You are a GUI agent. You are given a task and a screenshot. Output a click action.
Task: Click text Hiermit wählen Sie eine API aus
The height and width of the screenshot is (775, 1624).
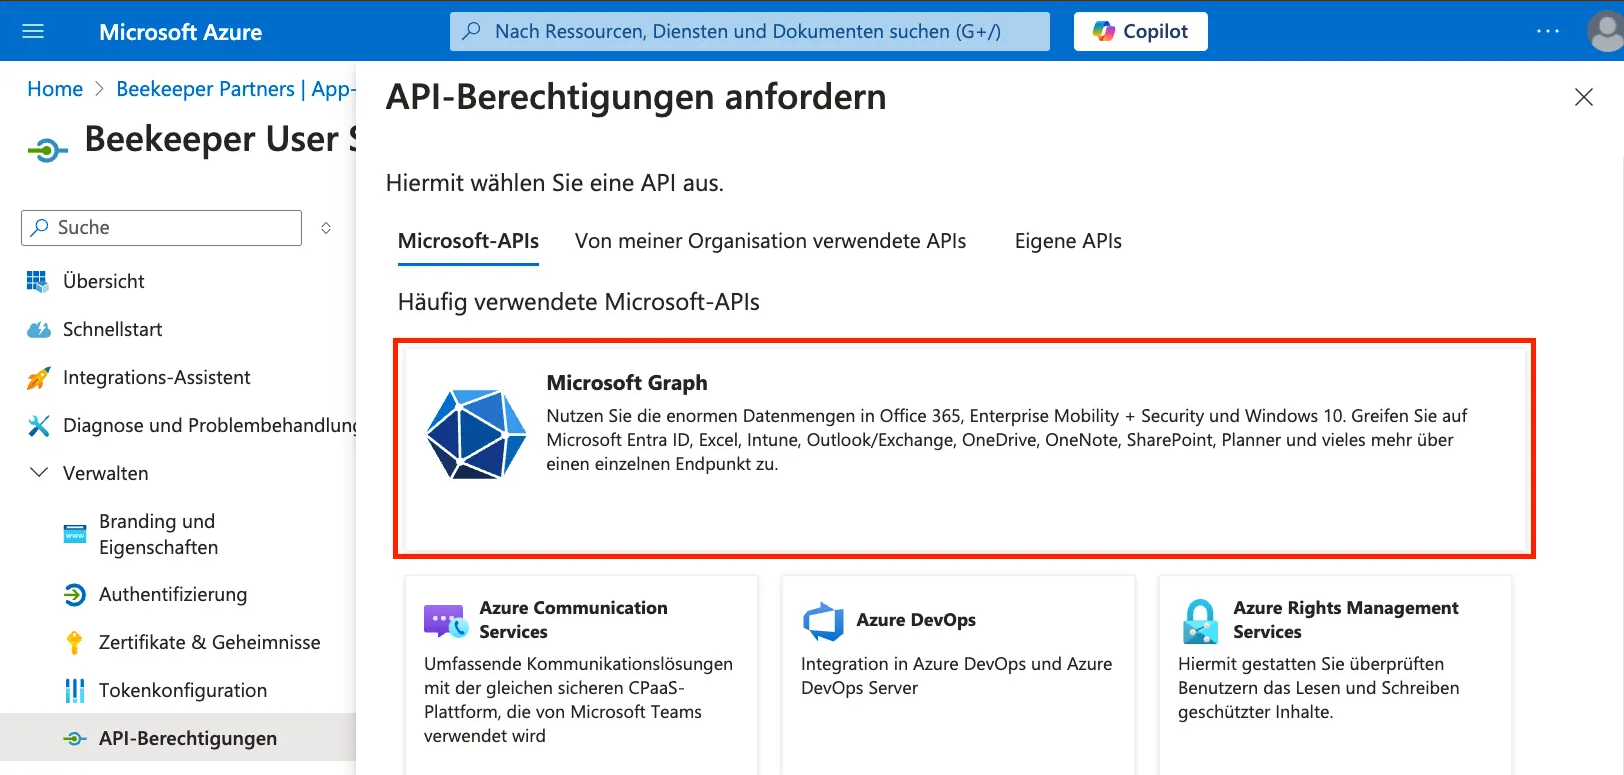[x=555, y=183]
